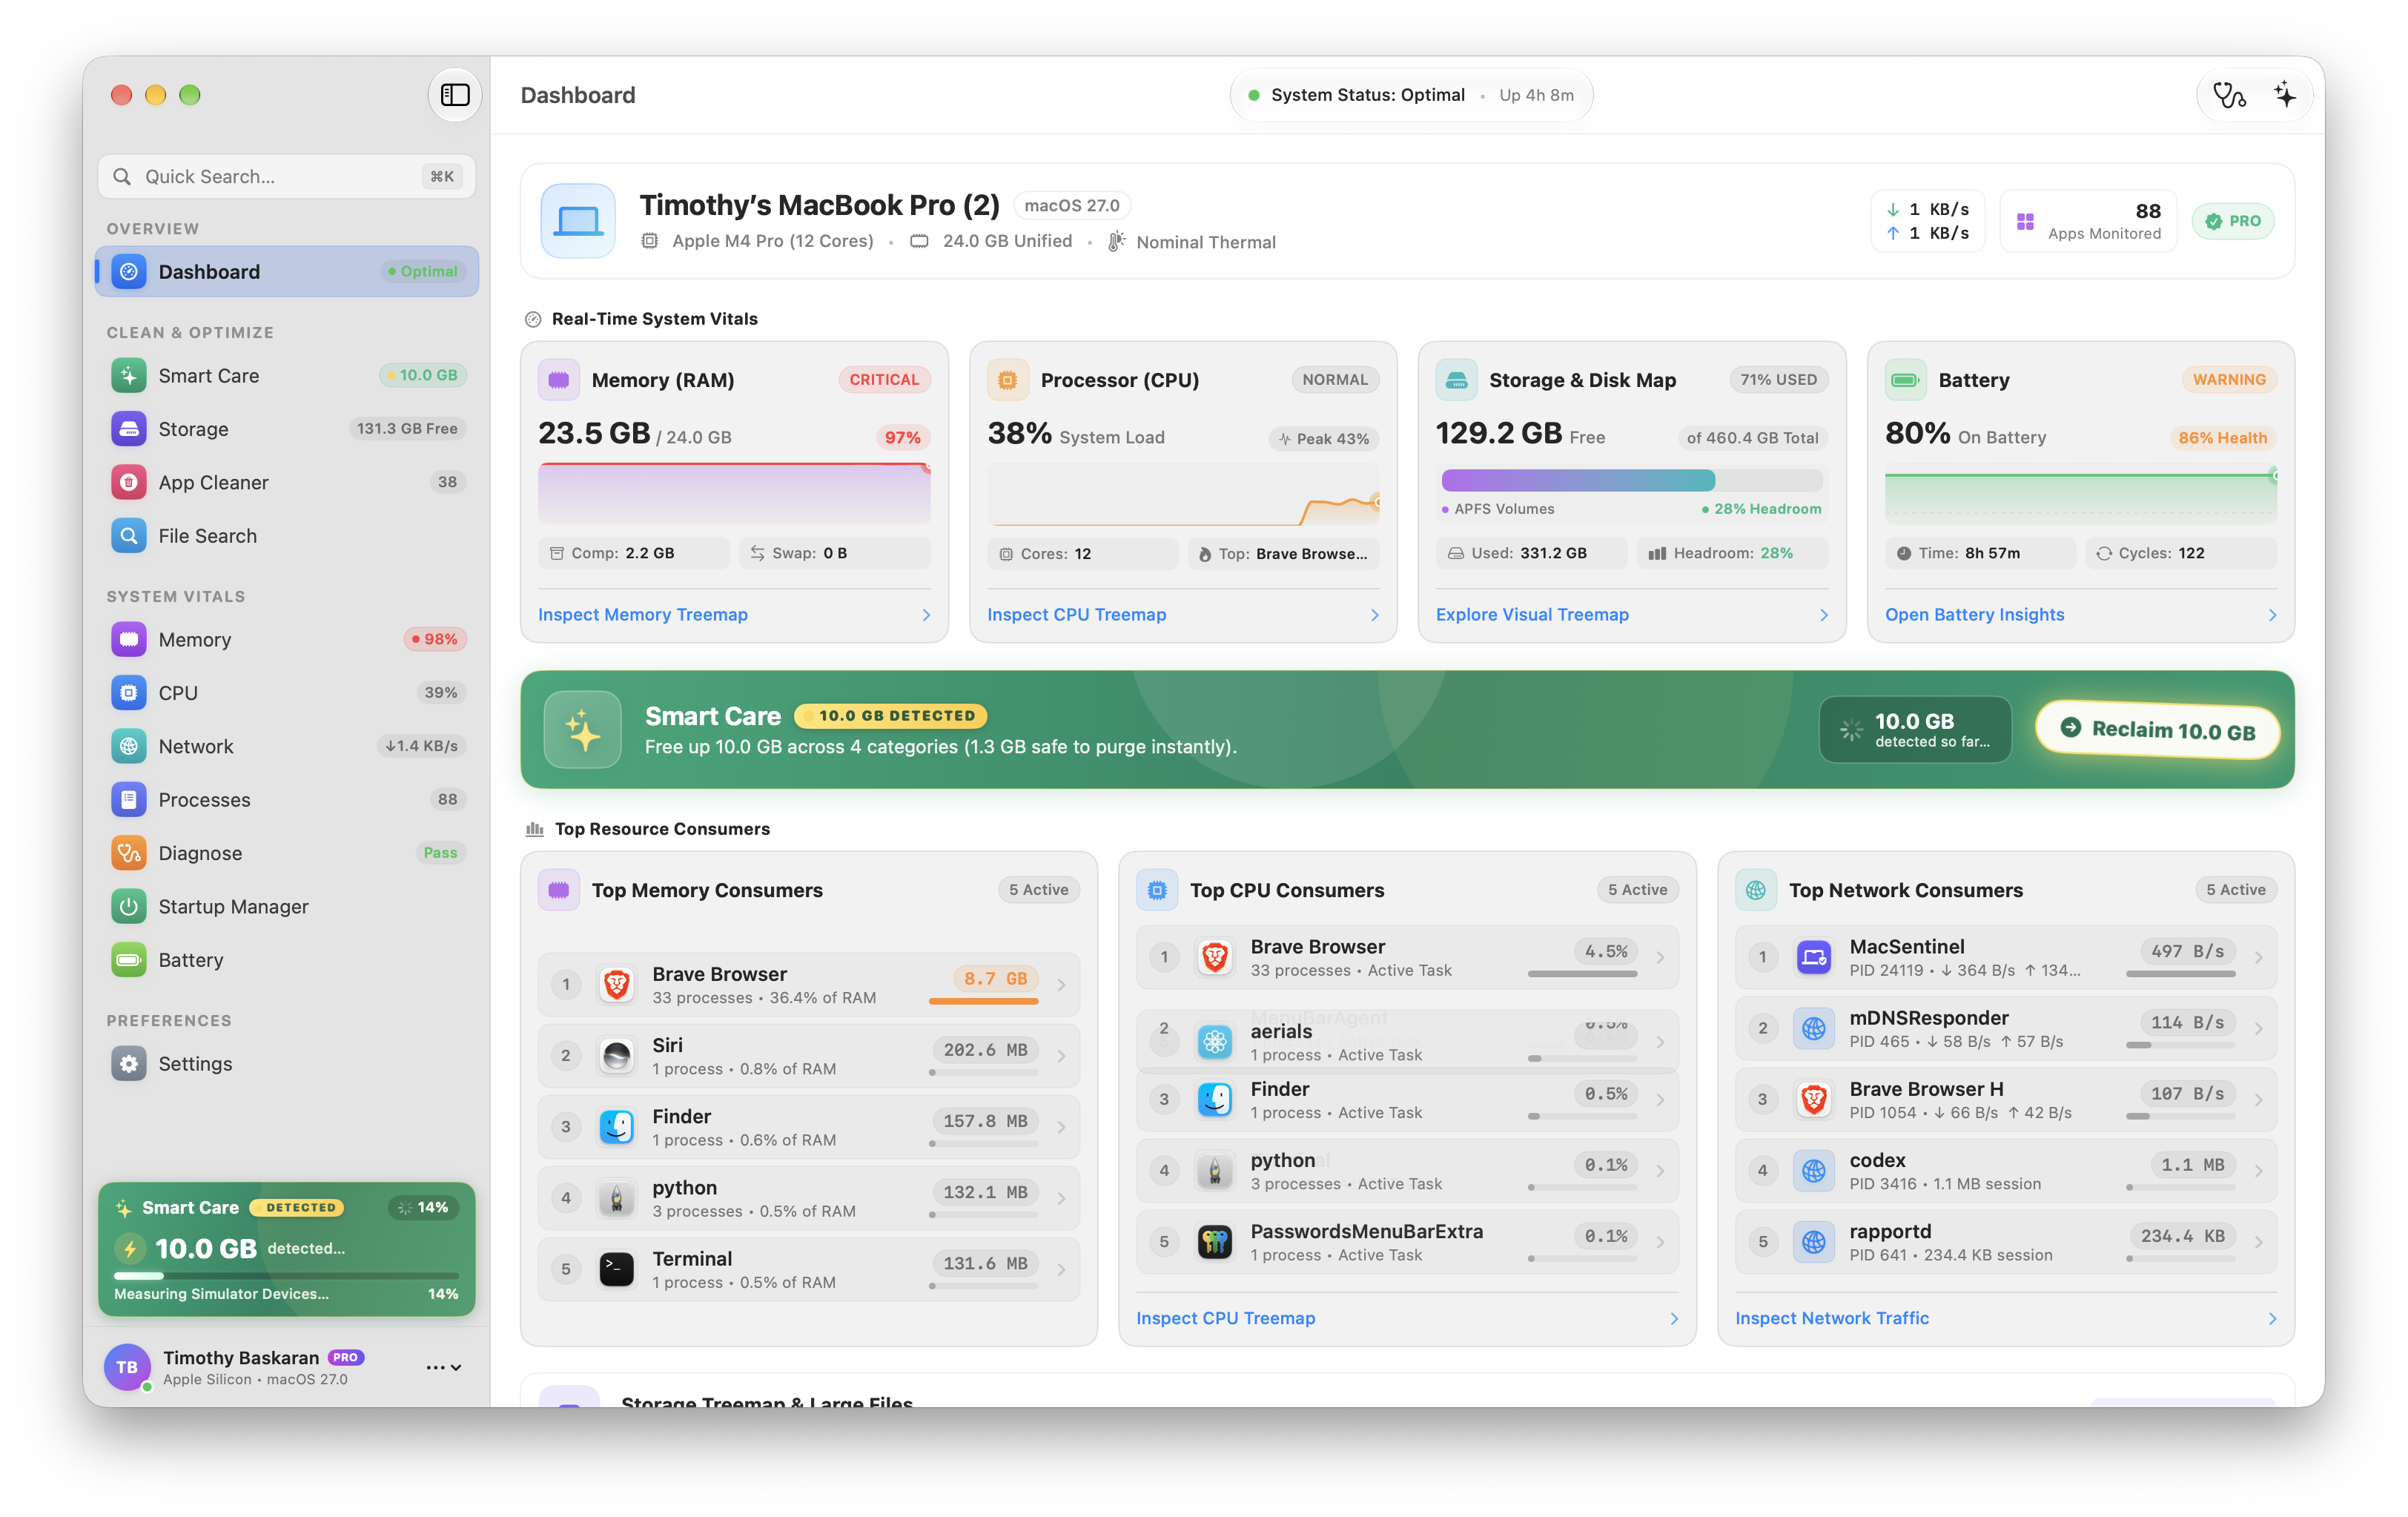Click the File Search magnifier icon
2408x1517 pixels.
pyautogui.click(x=128, y=536)
